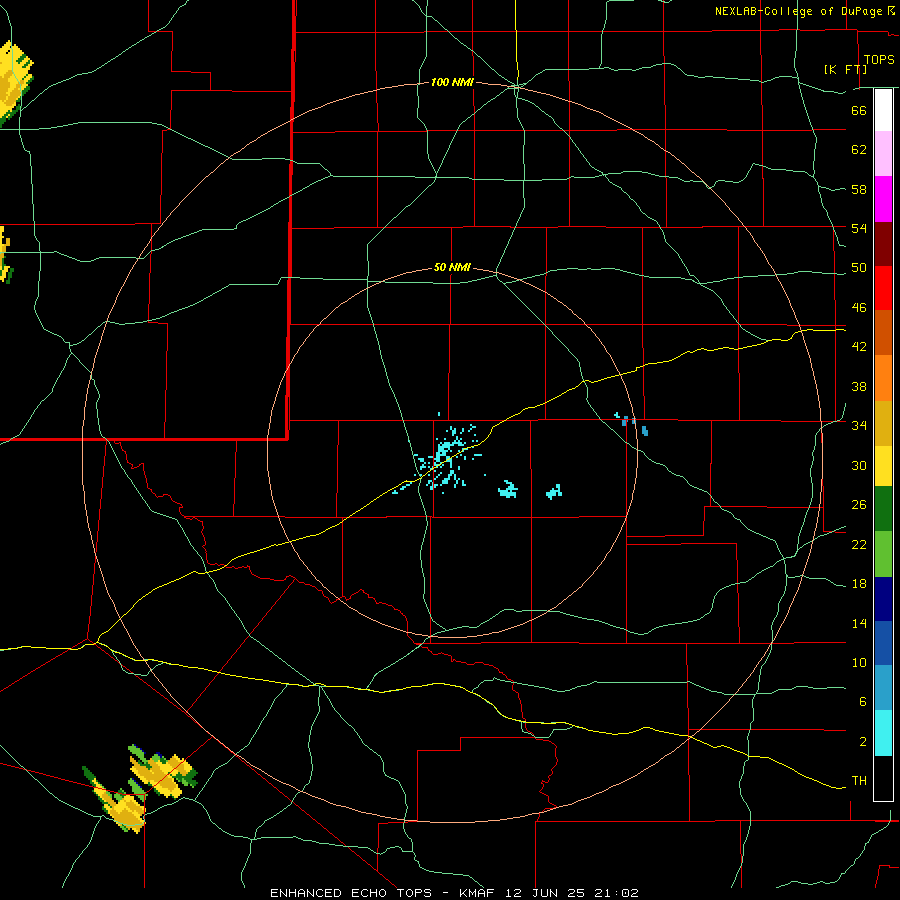
Task: Click the "6" scale label
Action: pos(863,702)
